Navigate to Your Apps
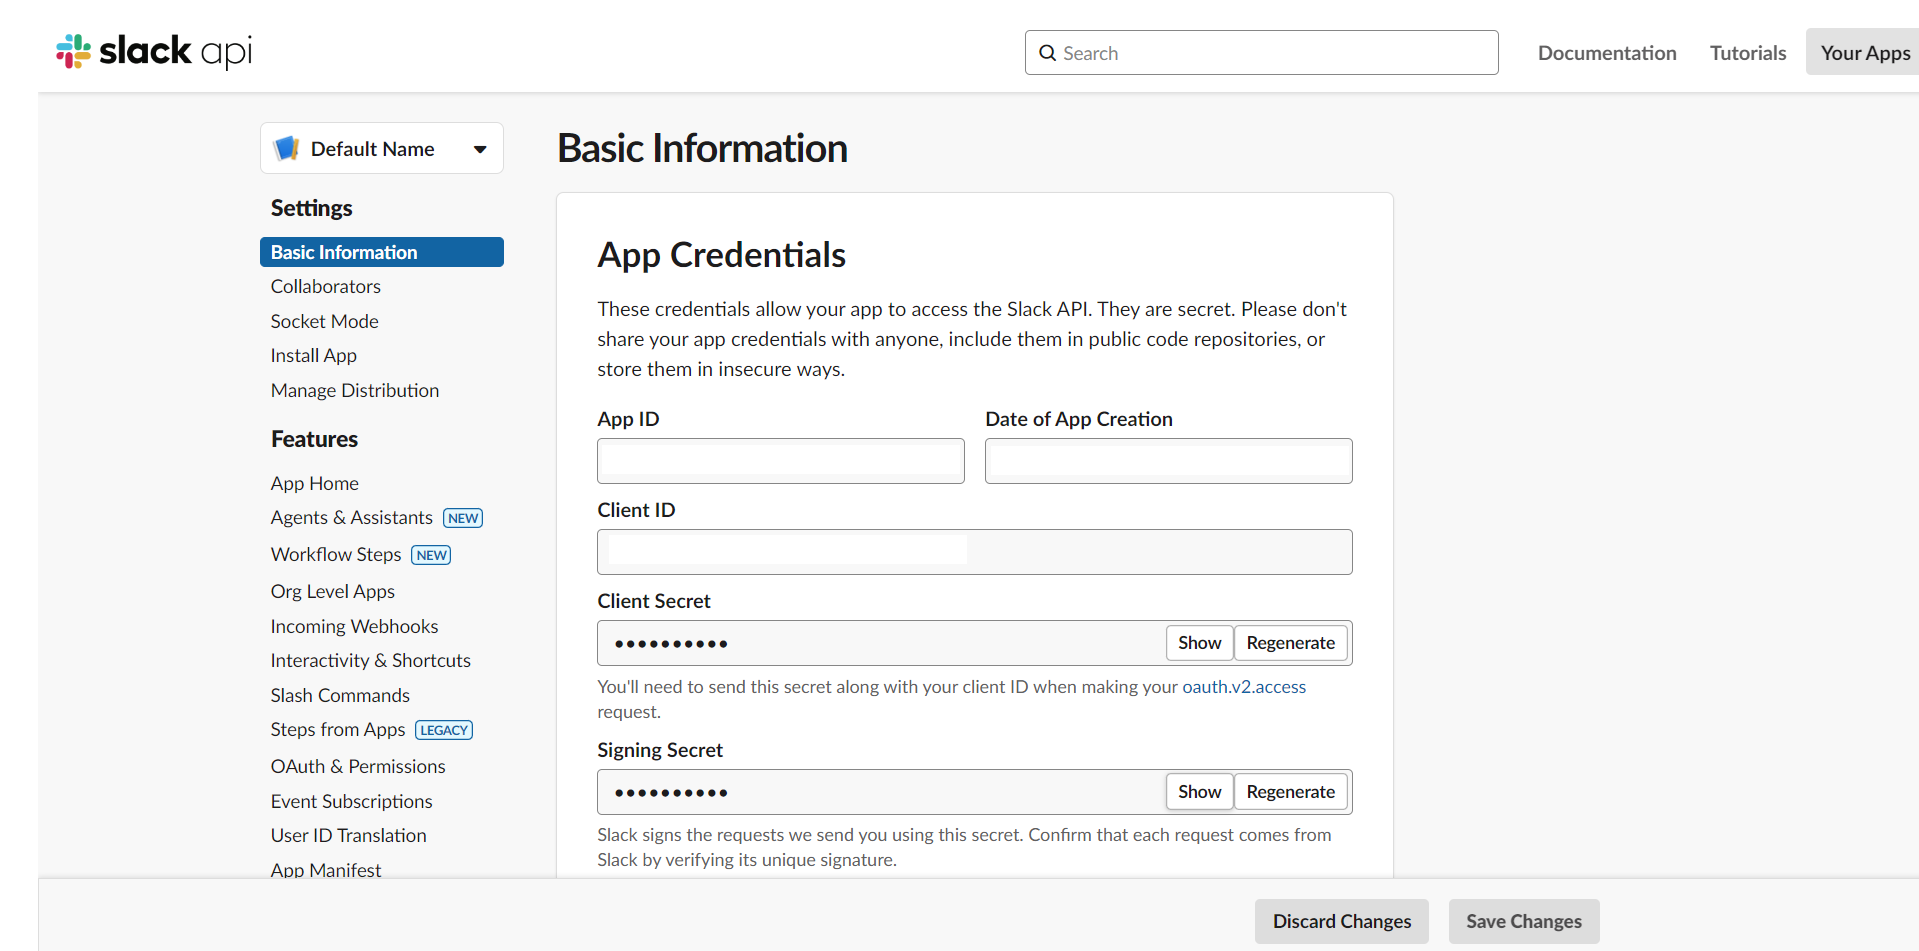The height and width of the screenshot is (951, 1919). click(1865, 52)
